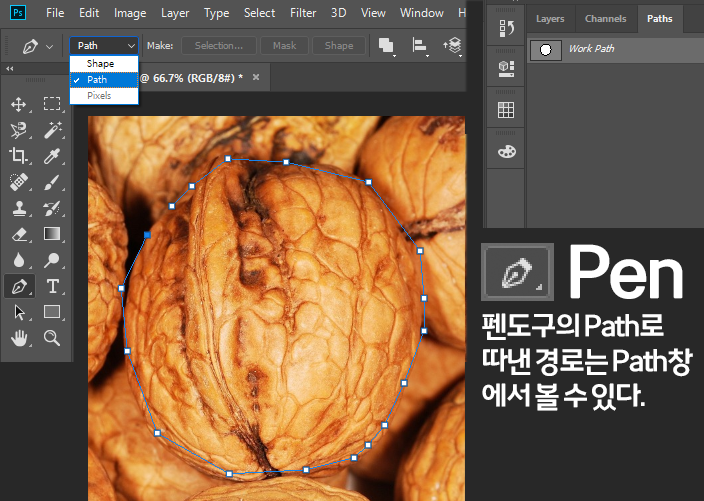This screenshot has width=704, height=501.
Task: Open the Pen tool preset picker
Action: [49, 46]
